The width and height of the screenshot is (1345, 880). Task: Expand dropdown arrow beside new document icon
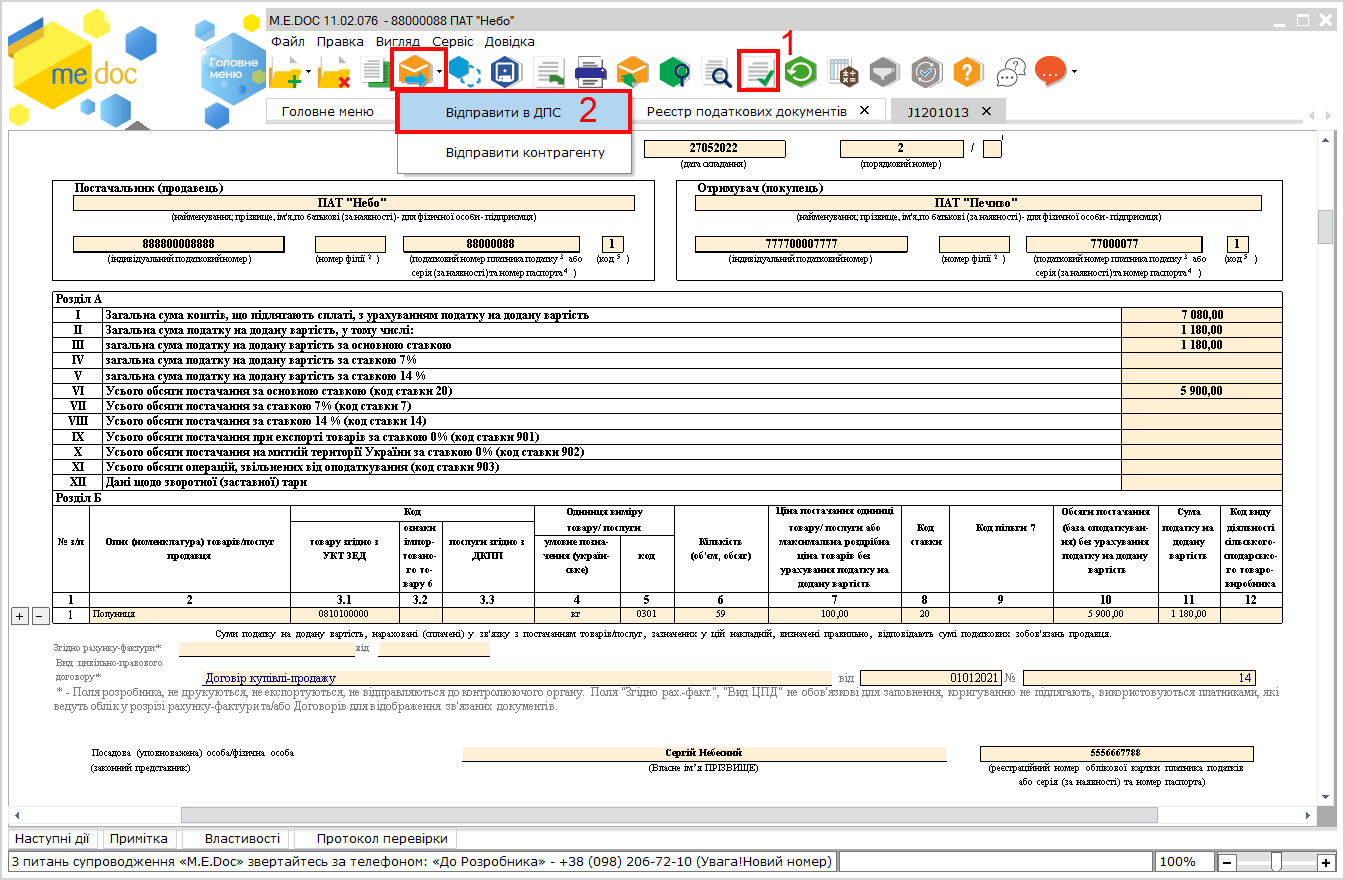pos(309,72)
